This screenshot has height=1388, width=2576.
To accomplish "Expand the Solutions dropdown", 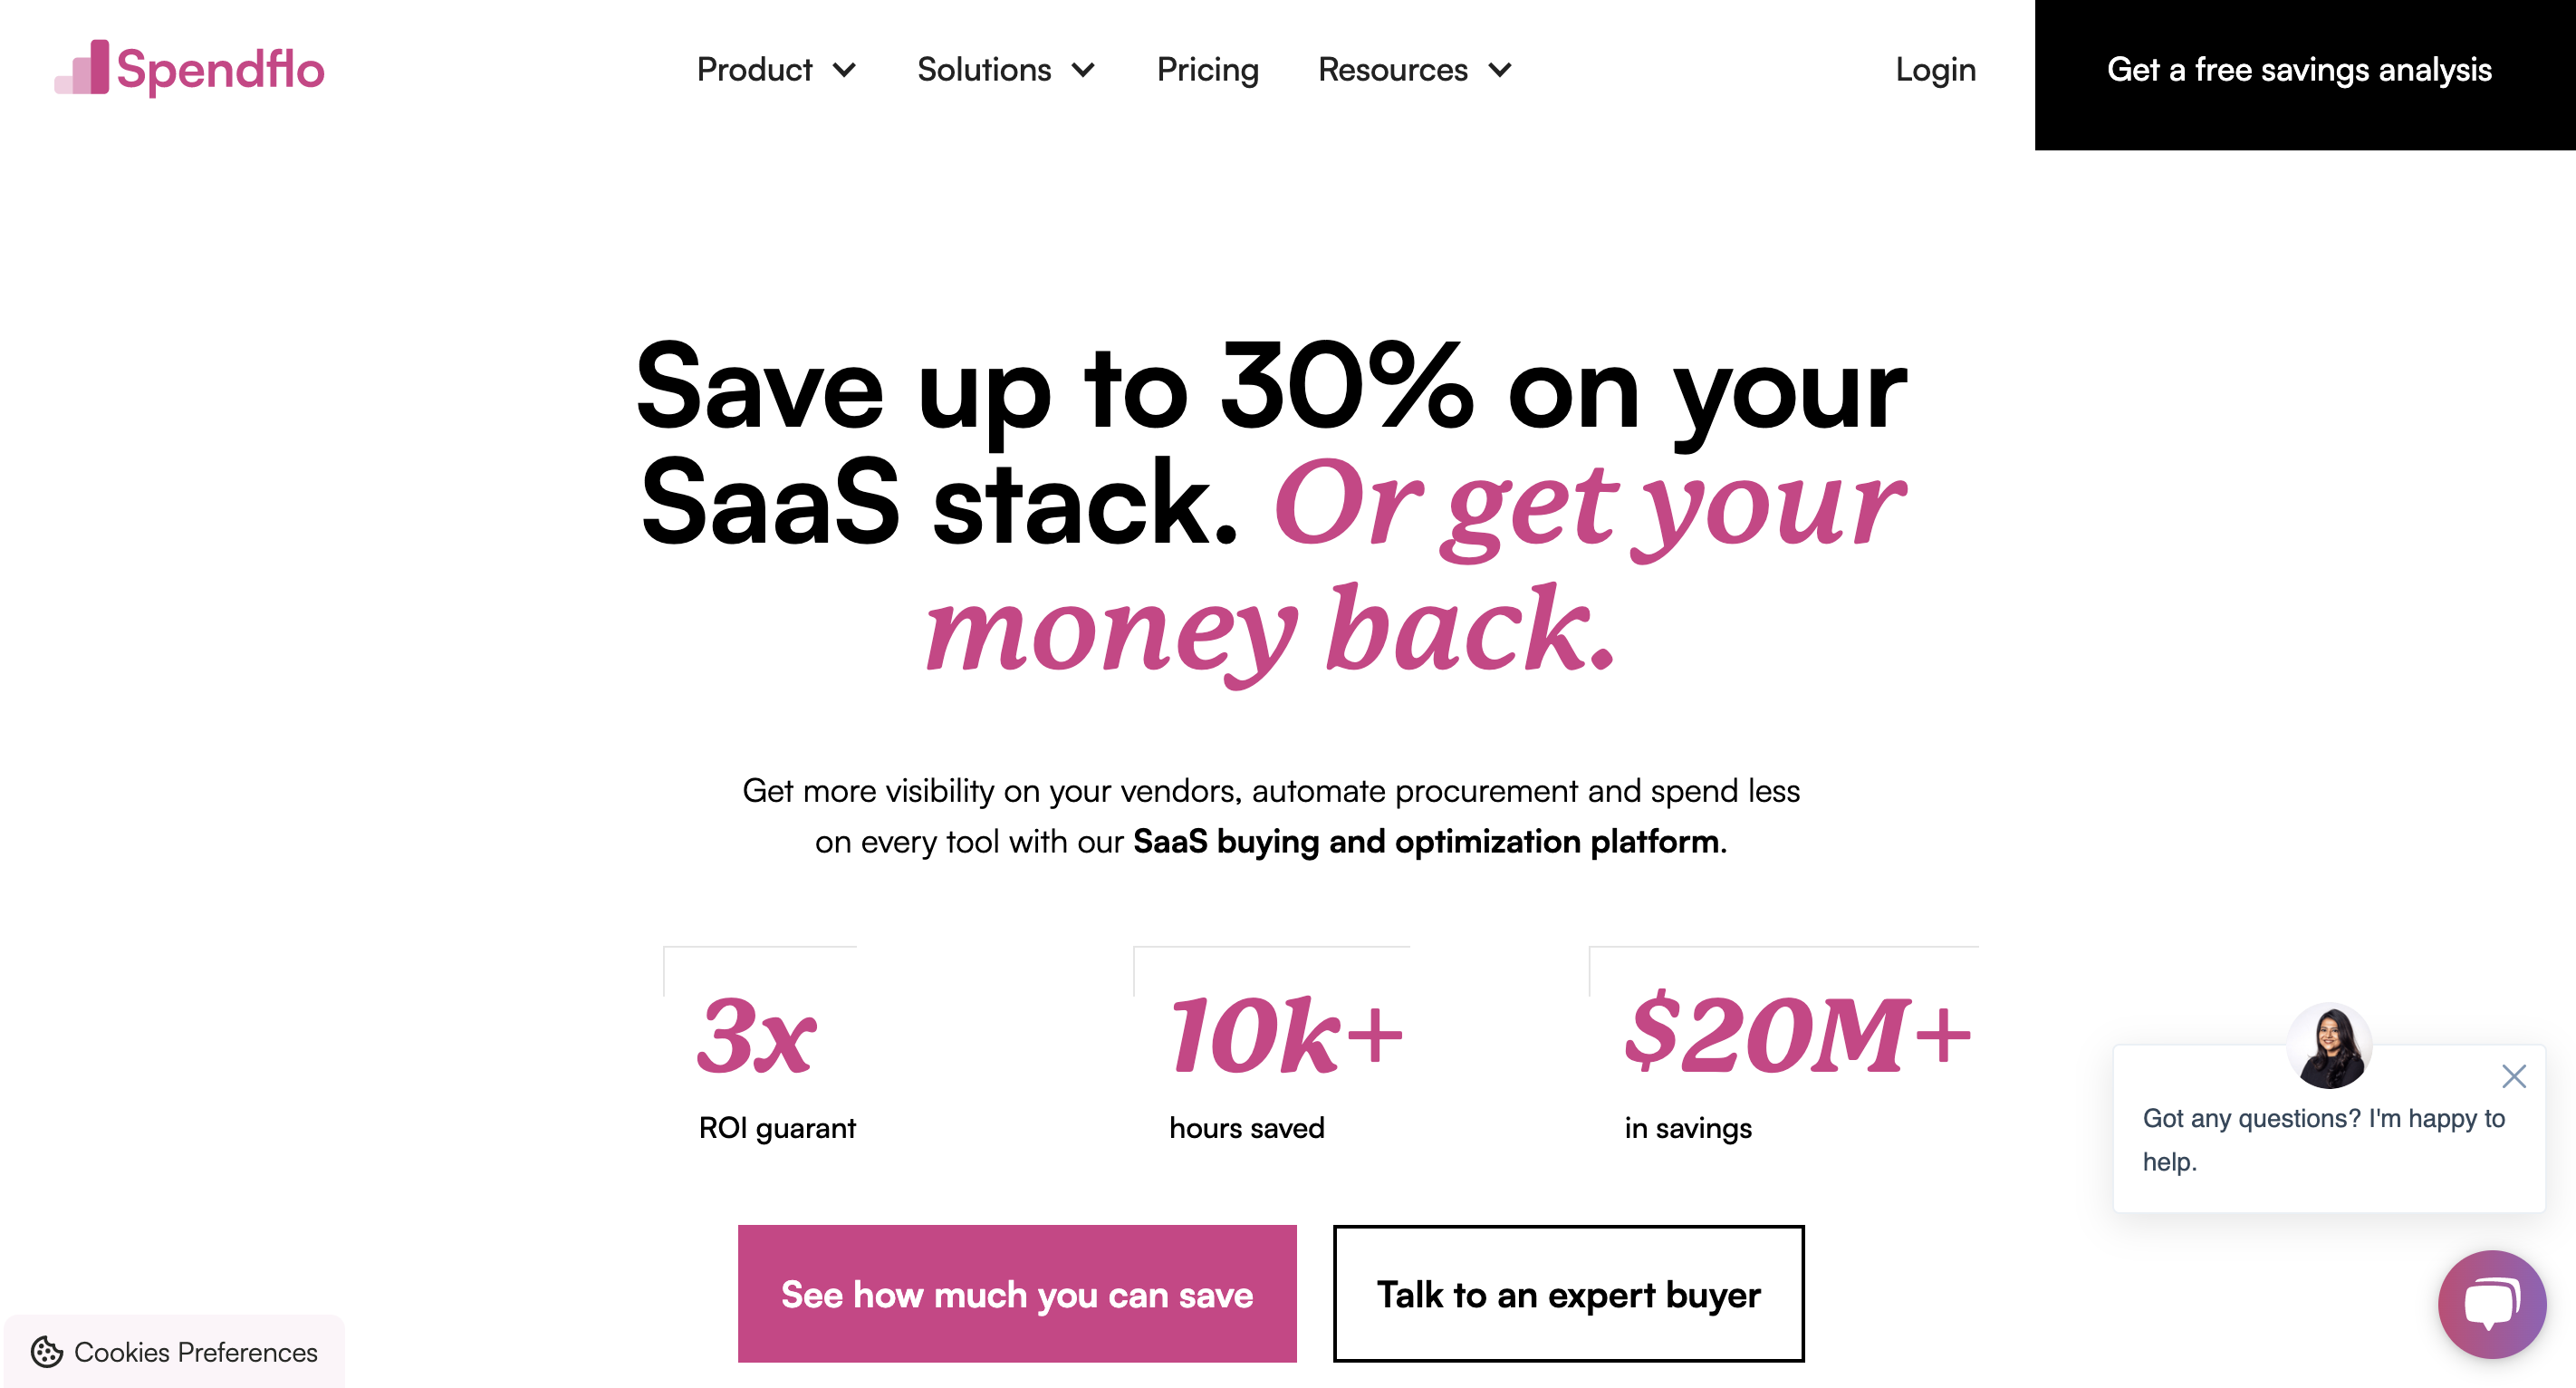I will pos(1006,70).
